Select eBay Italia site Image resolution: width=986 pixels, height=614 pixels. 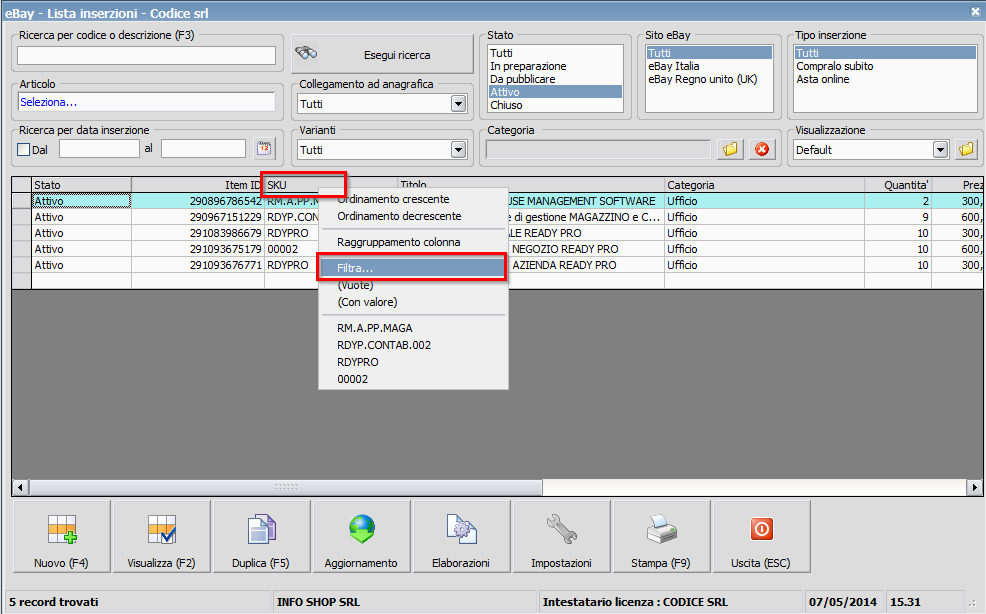pyautogui.click(x=709, y=66)
